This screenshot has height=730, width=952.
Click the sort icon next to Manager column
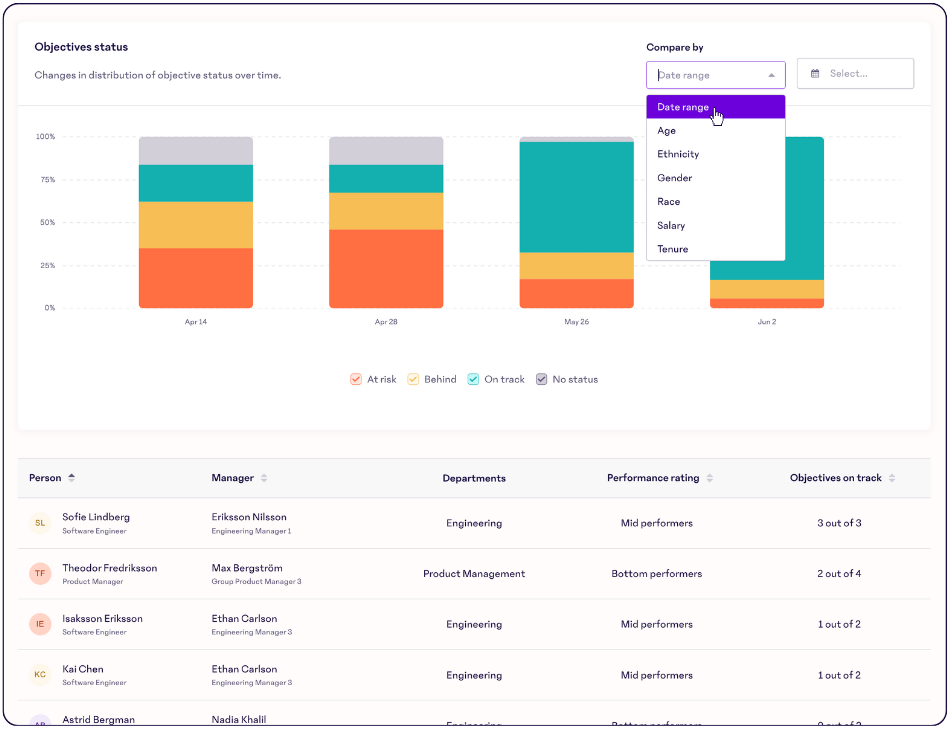[x=265, y=478]
